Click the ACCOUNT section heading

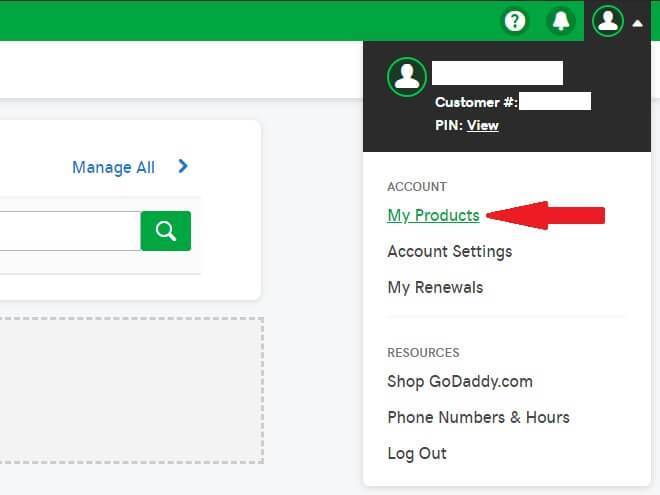pyautogui.click(x=417, y=186)
